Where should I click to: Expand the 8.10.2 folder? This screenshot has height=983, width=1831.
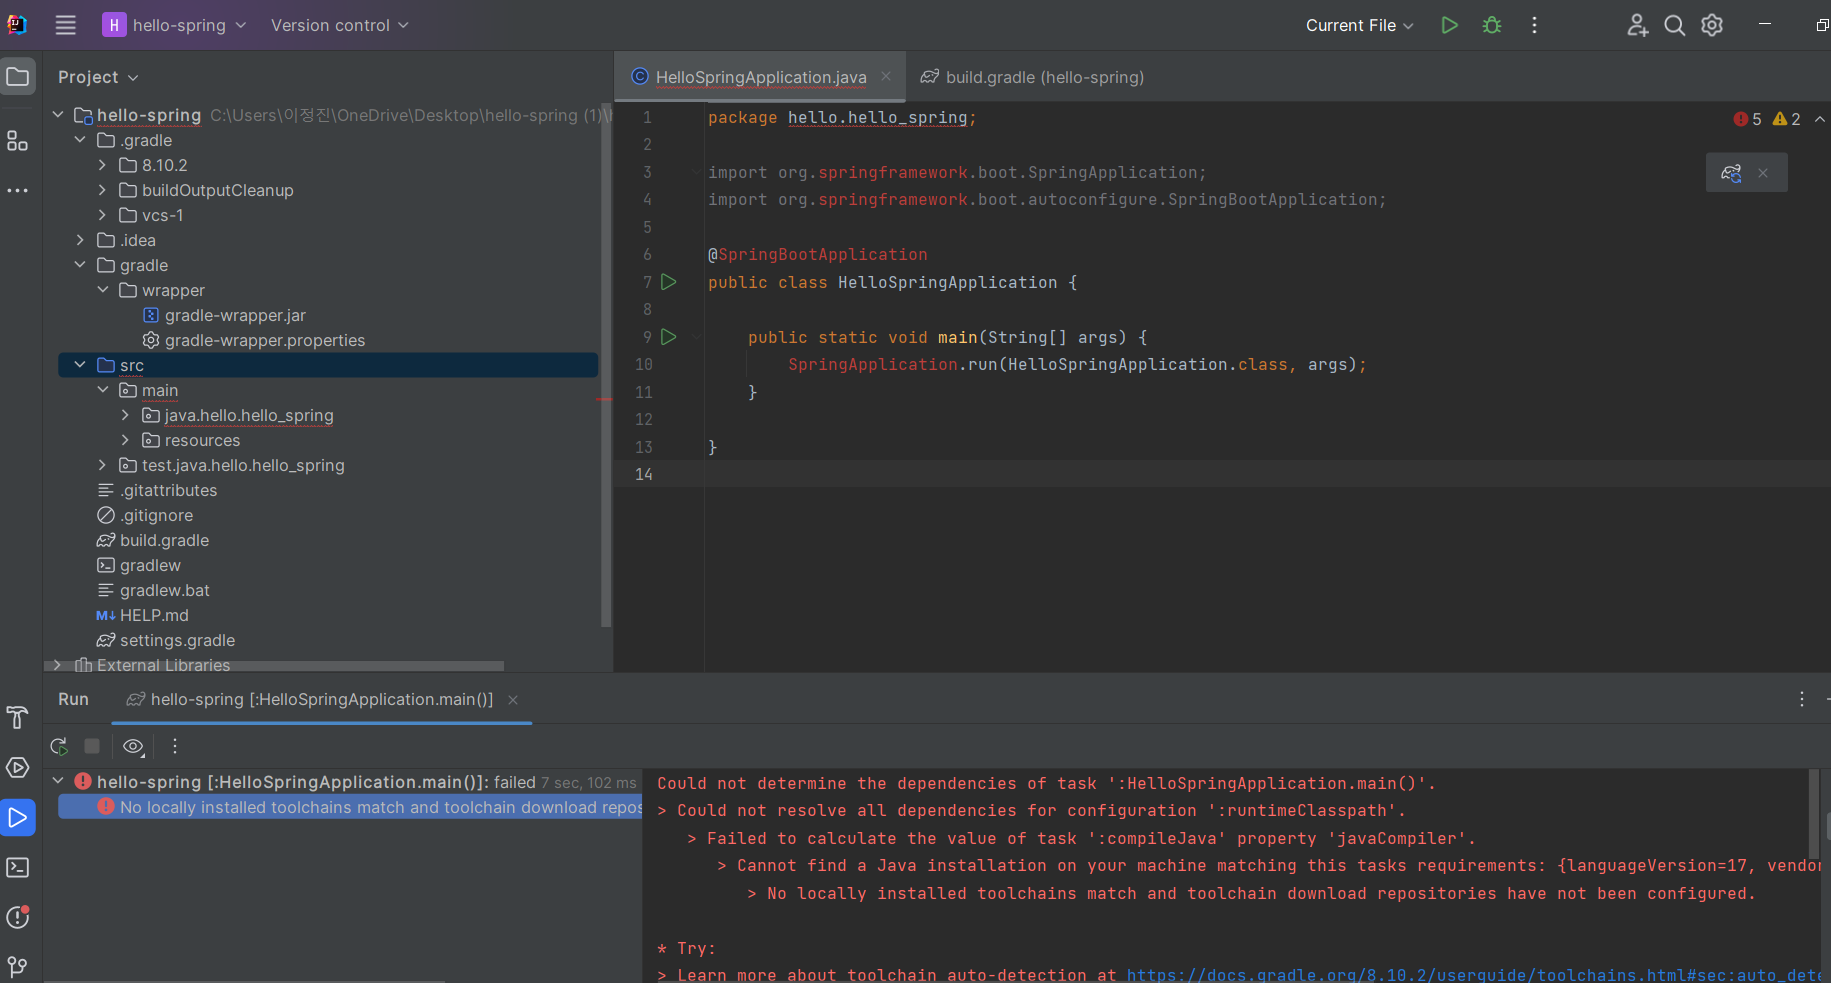(x=102, y=165)
